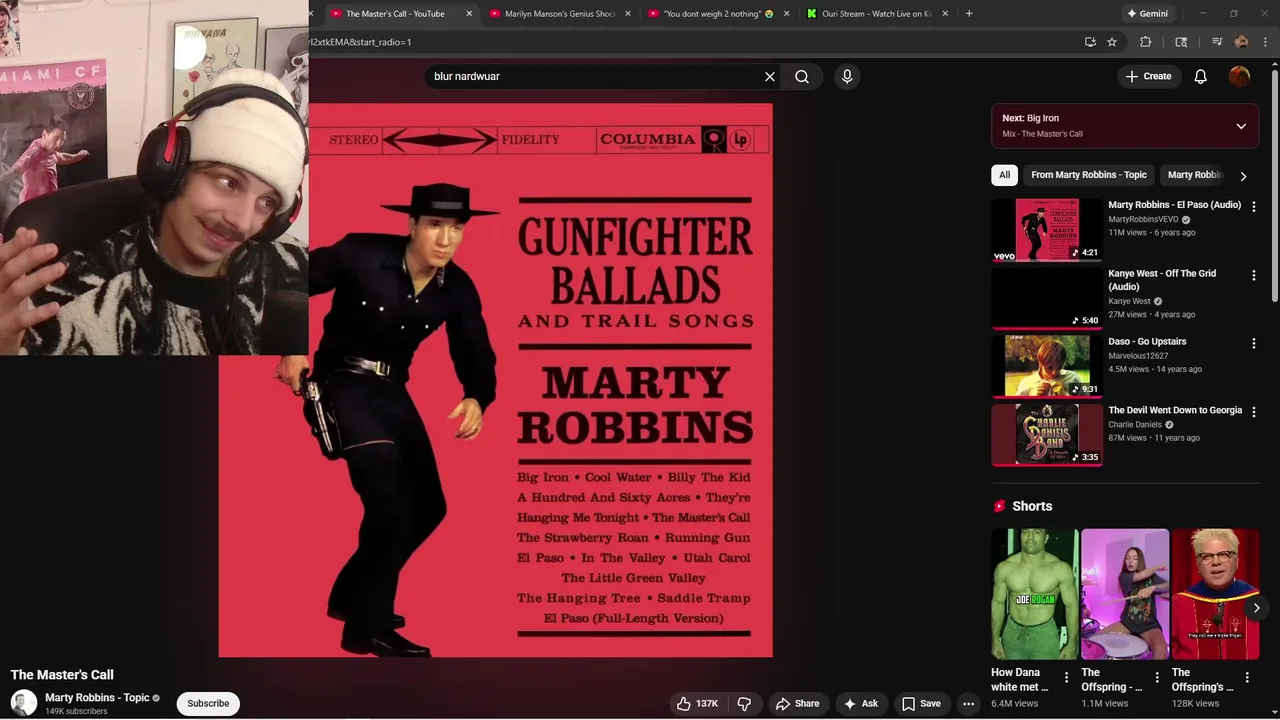Open Marty Robbins channel avatar

click(x=24, y=703)
